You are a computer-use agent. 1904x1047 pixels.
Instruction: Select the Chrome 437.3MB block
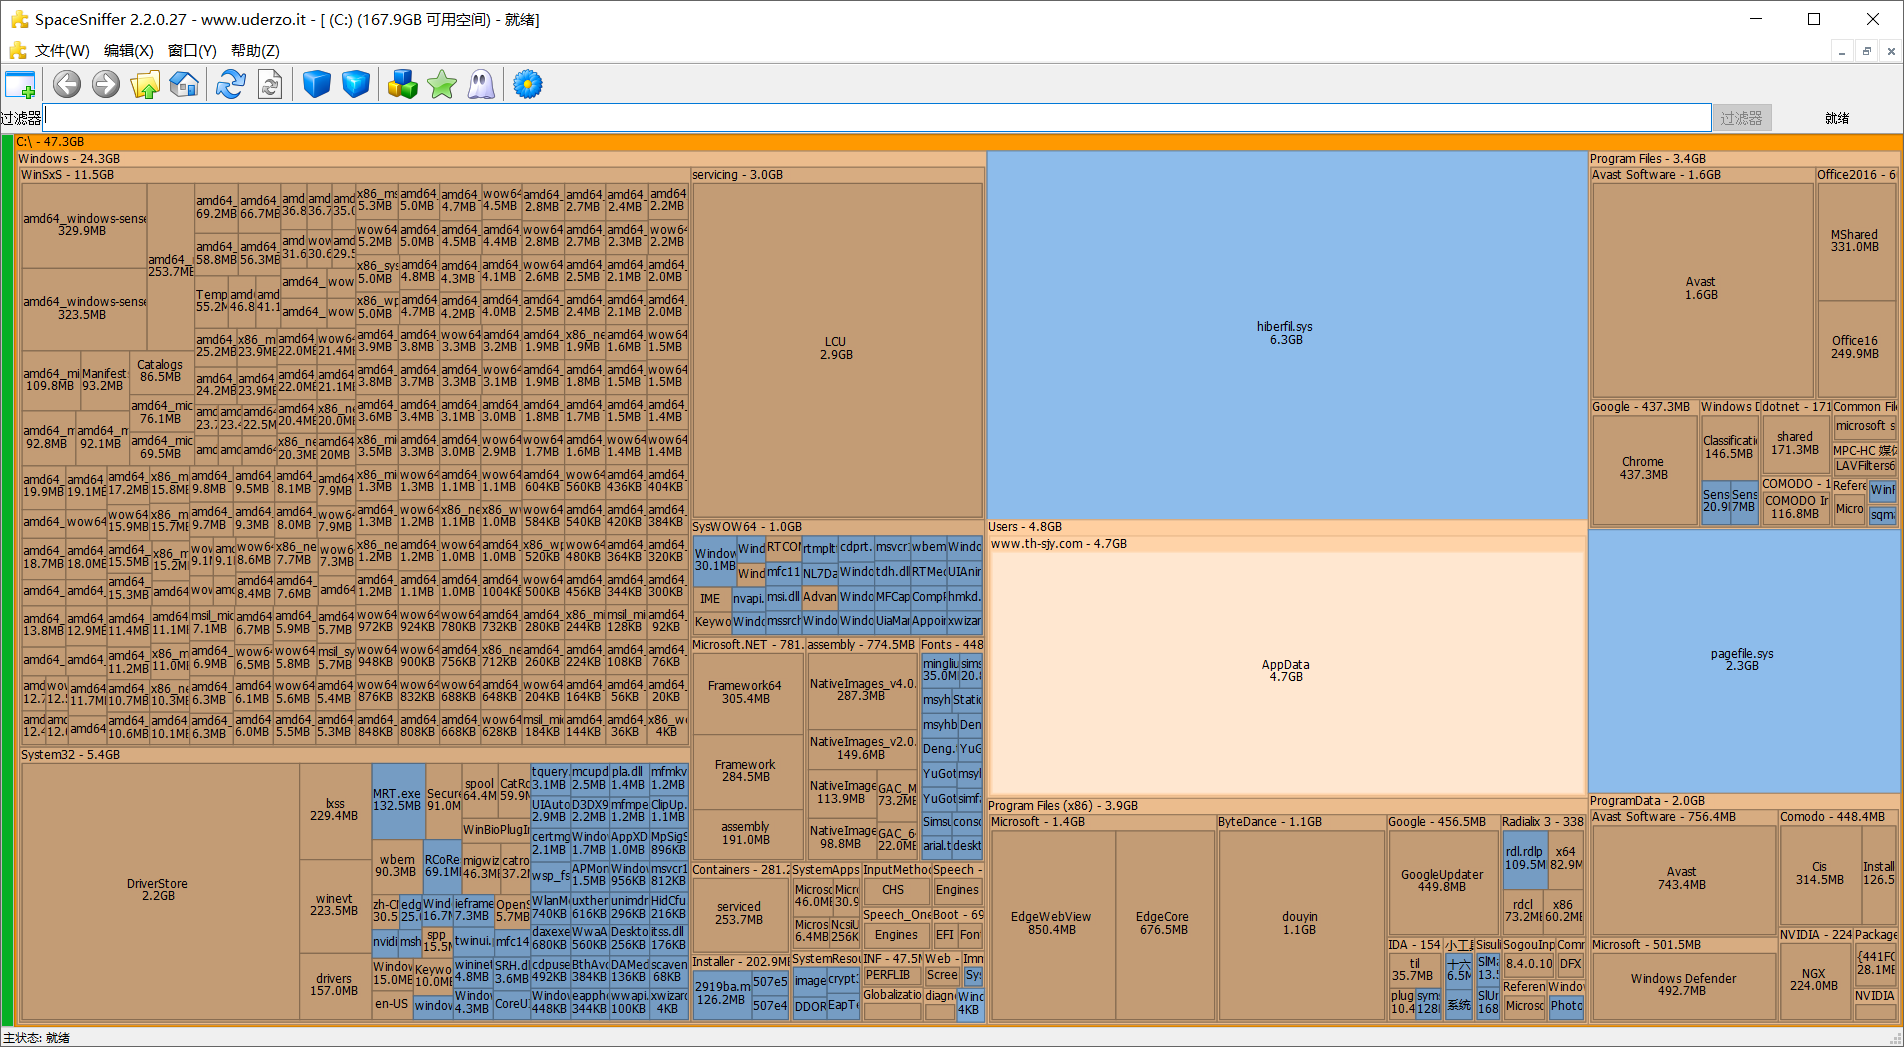1643,469
